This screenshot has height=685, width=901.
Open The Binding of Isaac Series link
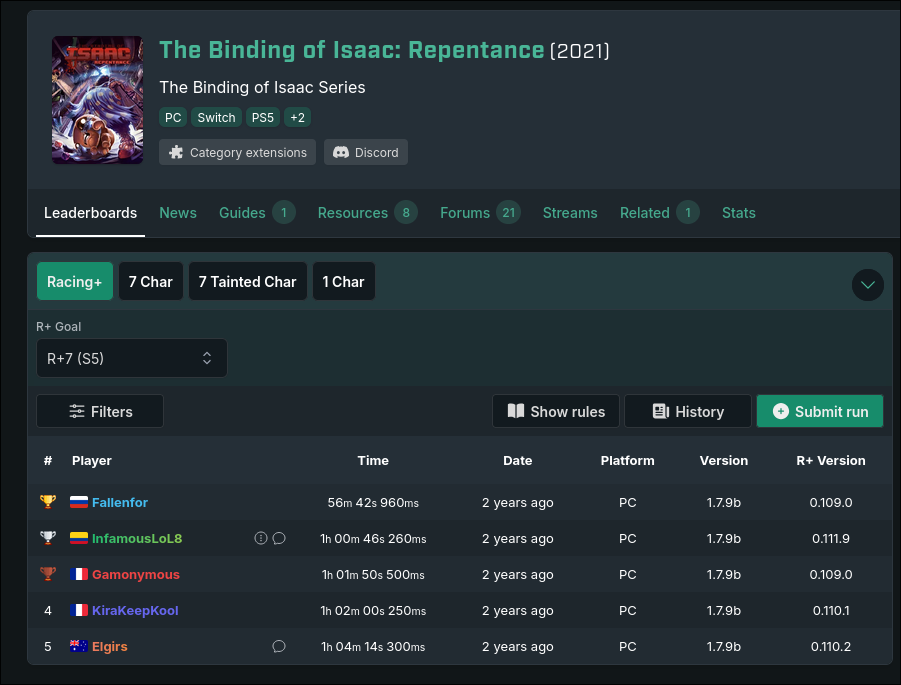(262, 87)
